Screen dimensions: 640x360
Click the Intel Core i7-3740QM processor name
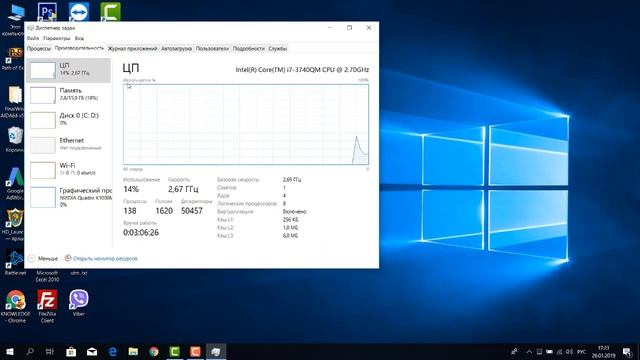click(x=302, y=69)
